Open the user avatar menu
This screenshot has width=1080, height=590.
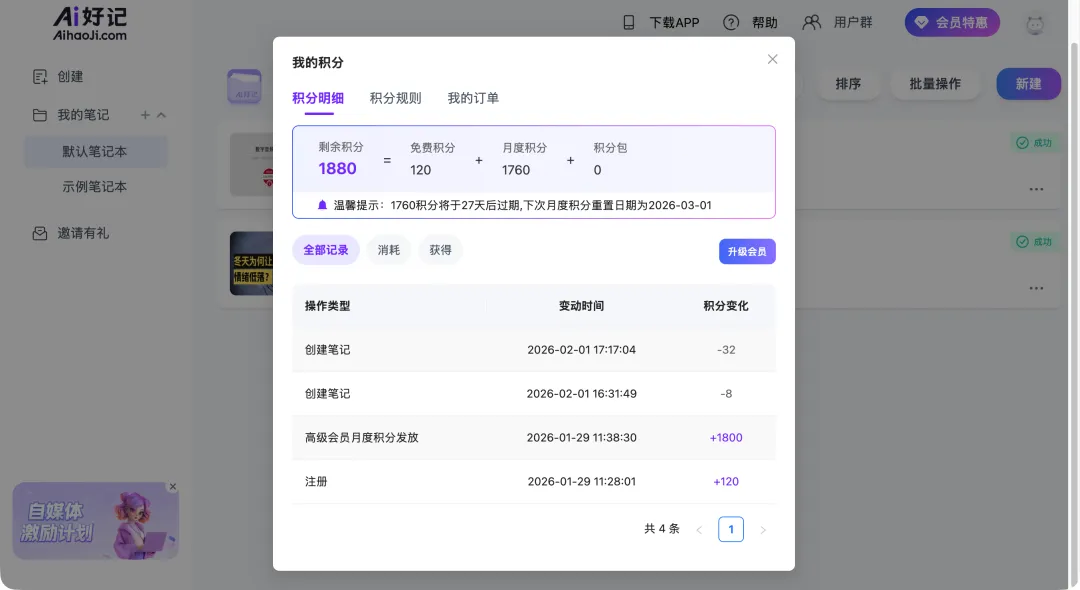click(1035, 23)
